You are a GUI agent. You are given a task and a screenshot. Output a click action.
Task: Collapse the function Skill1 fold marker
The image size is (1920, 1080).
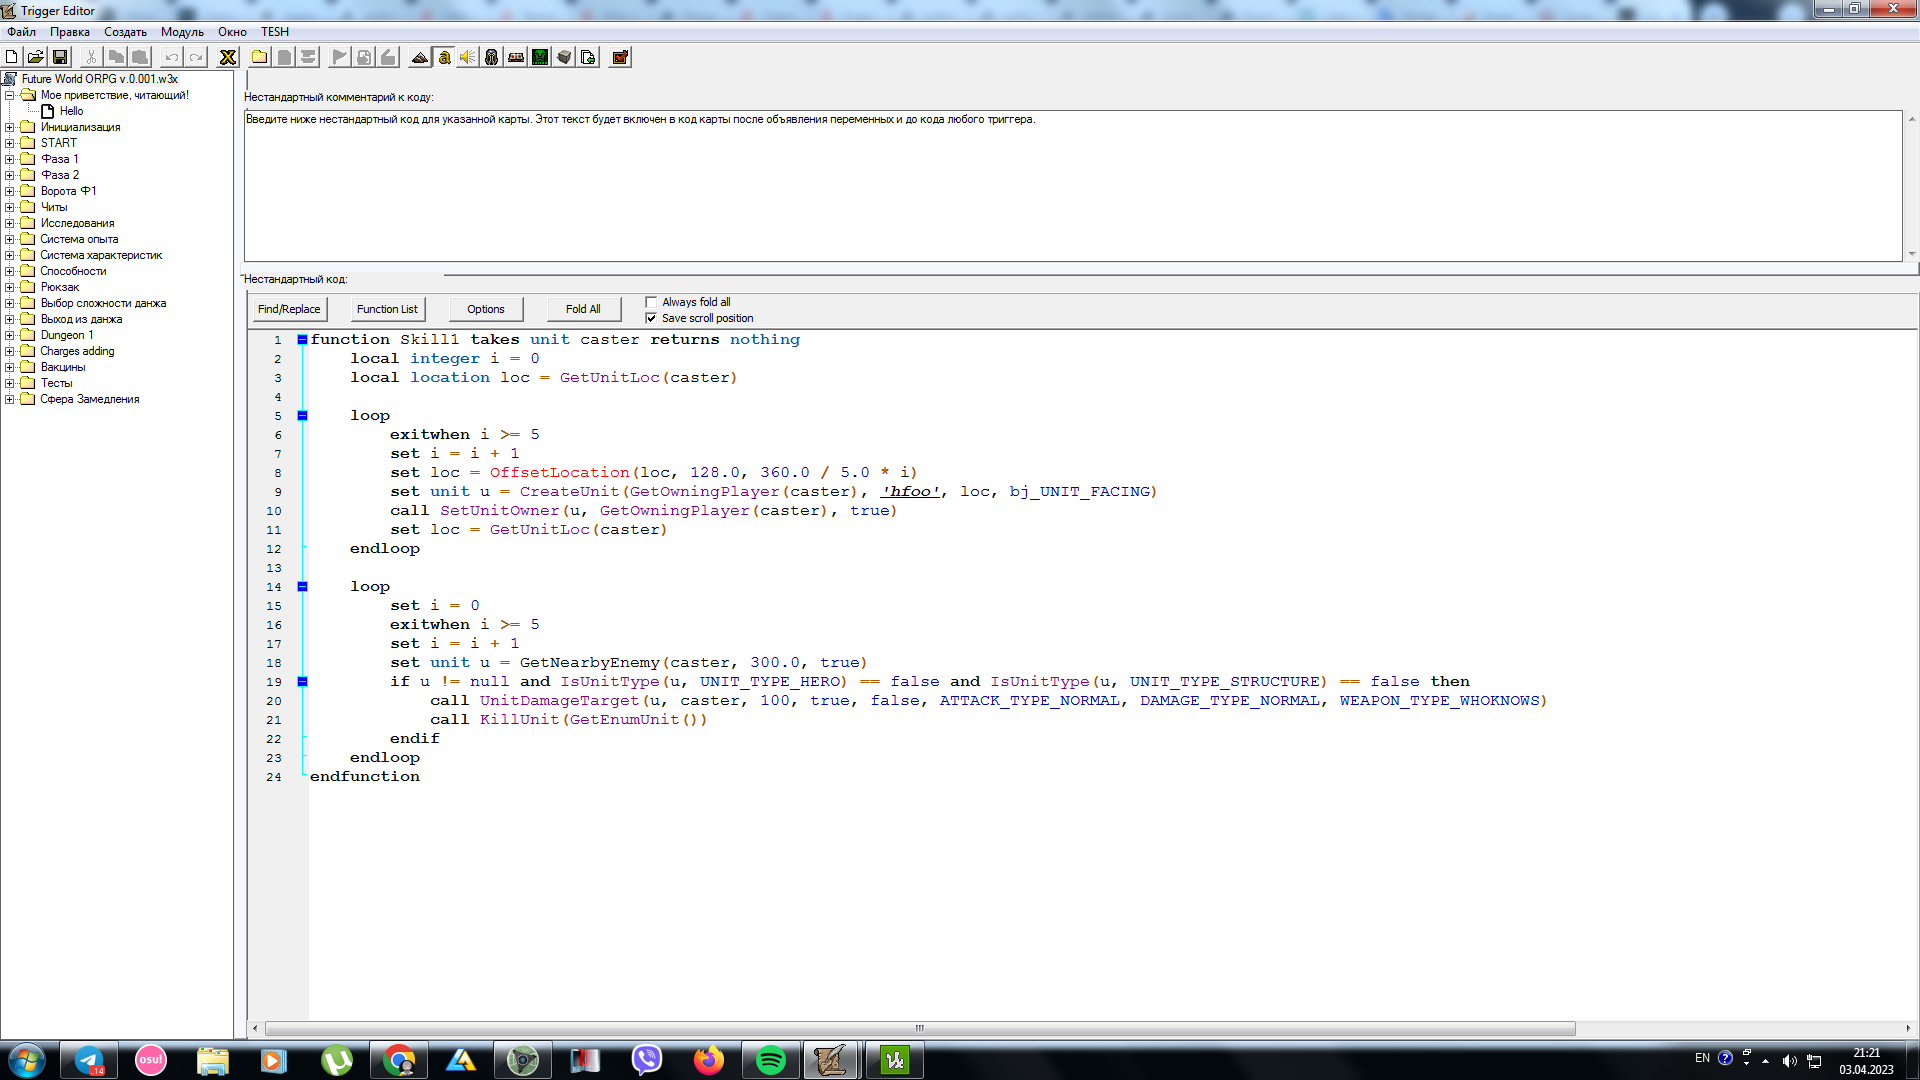302,340
